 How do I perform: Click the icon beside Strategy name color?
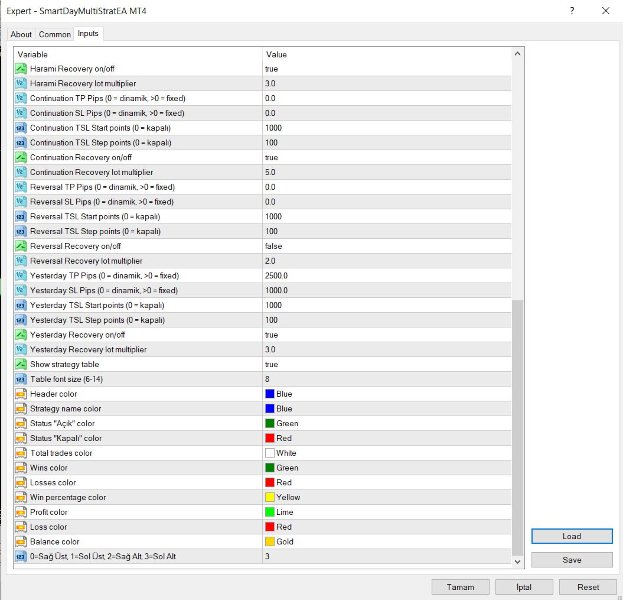tap(21, 408)
